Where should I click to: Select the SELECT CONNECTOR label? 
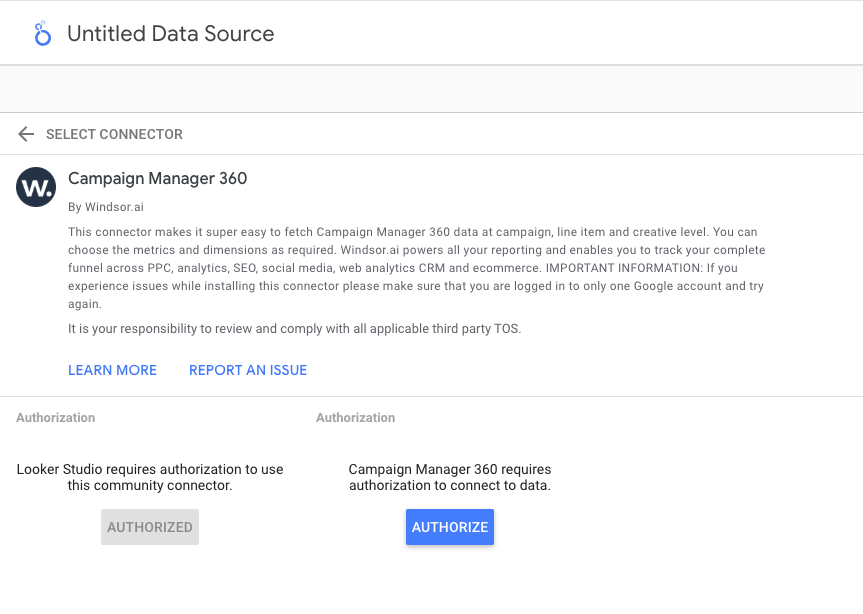coord(114,134)
